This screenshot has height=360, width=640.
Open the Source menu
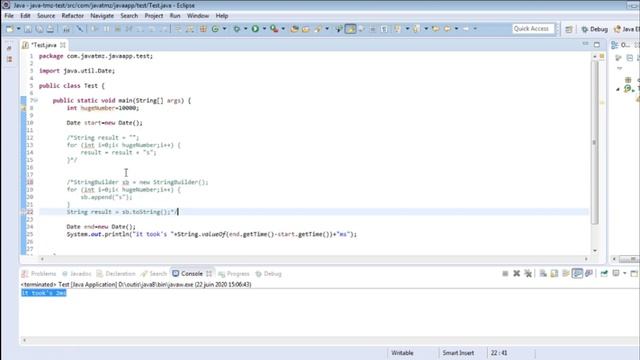[46, 16]
